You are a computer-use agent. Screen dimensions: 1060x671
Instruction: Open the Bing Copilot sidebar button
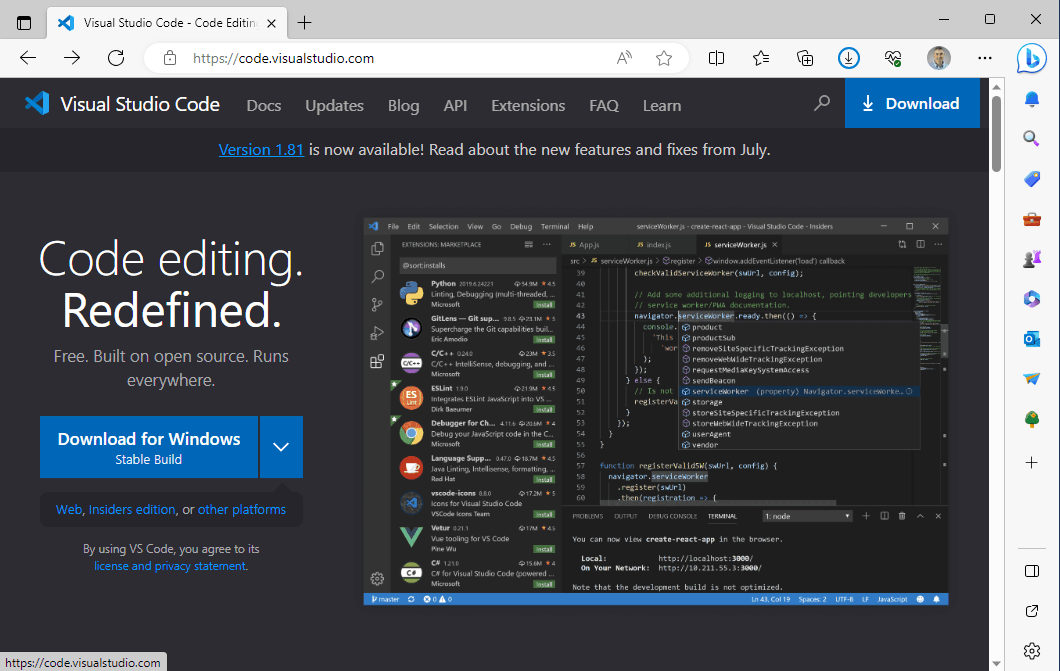point(1032,58)
